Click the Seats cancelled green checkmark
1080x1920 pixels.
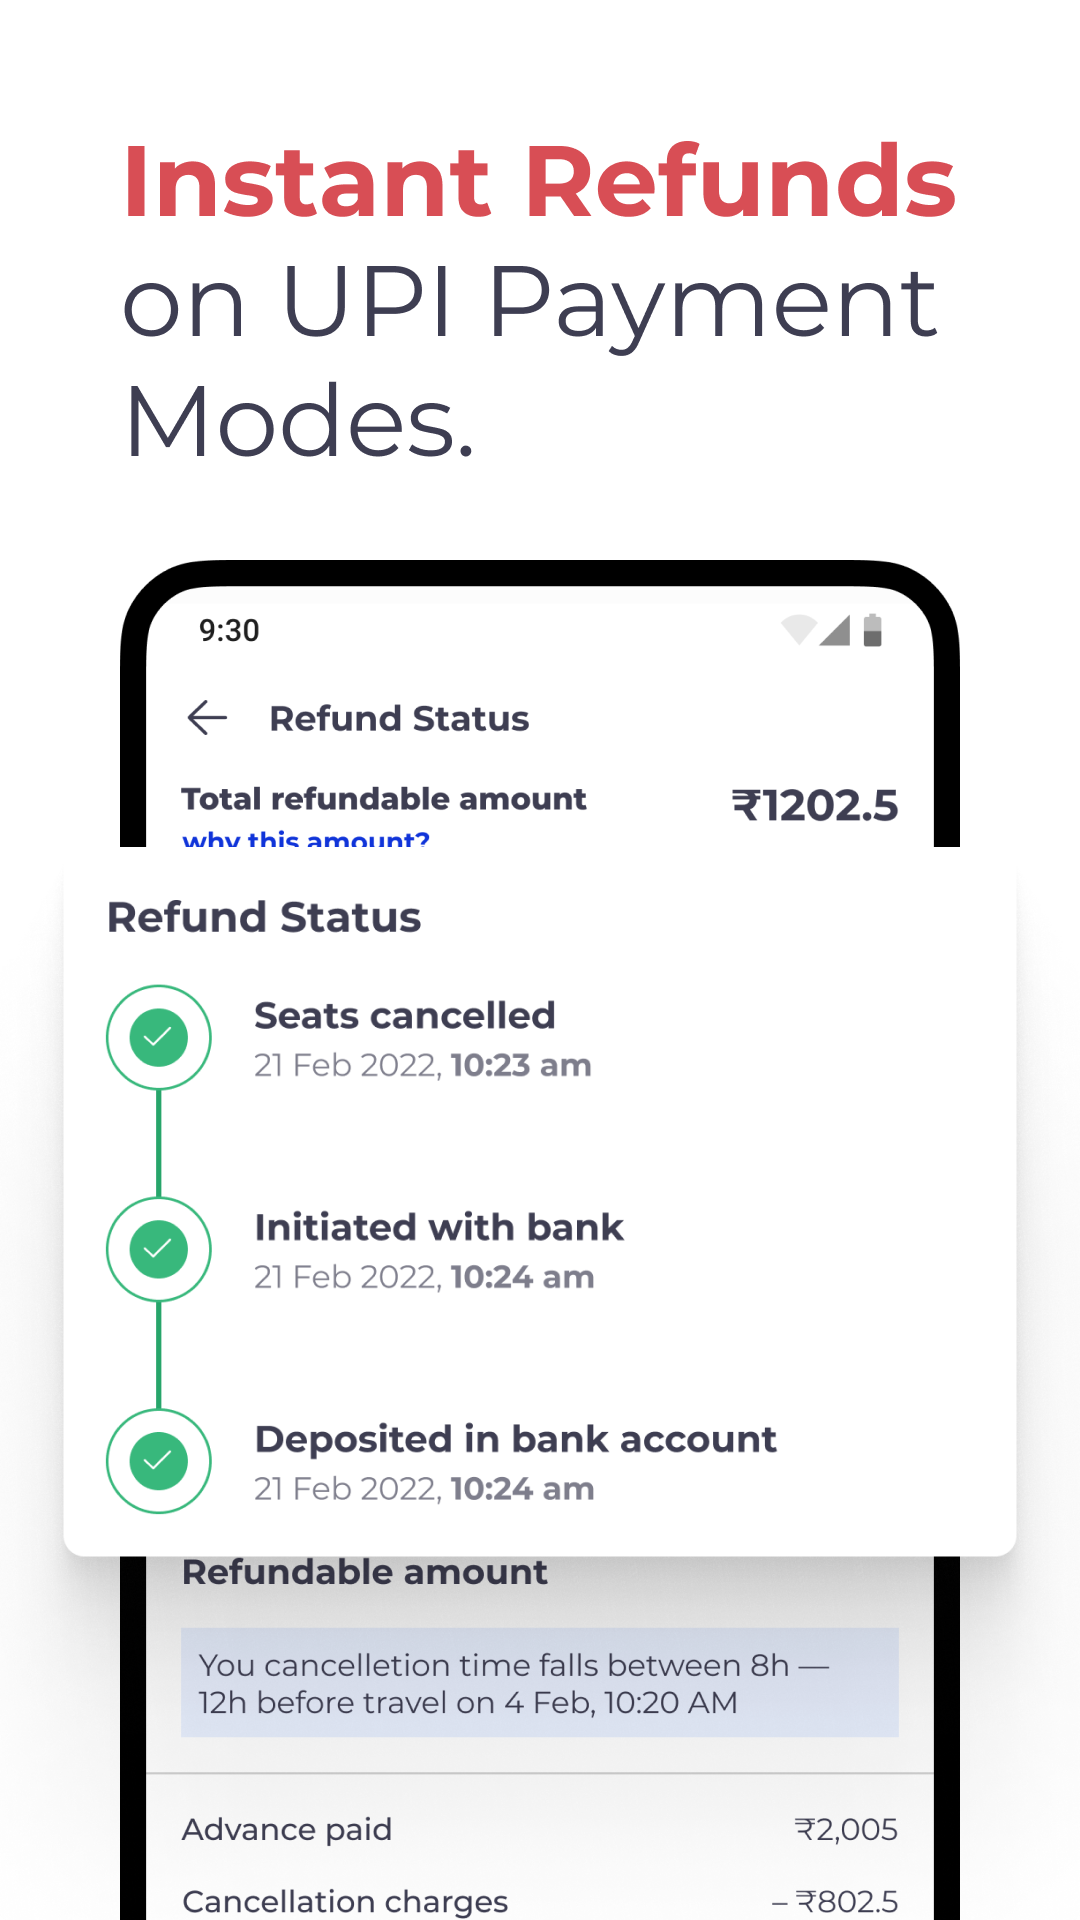[159, 1038]
